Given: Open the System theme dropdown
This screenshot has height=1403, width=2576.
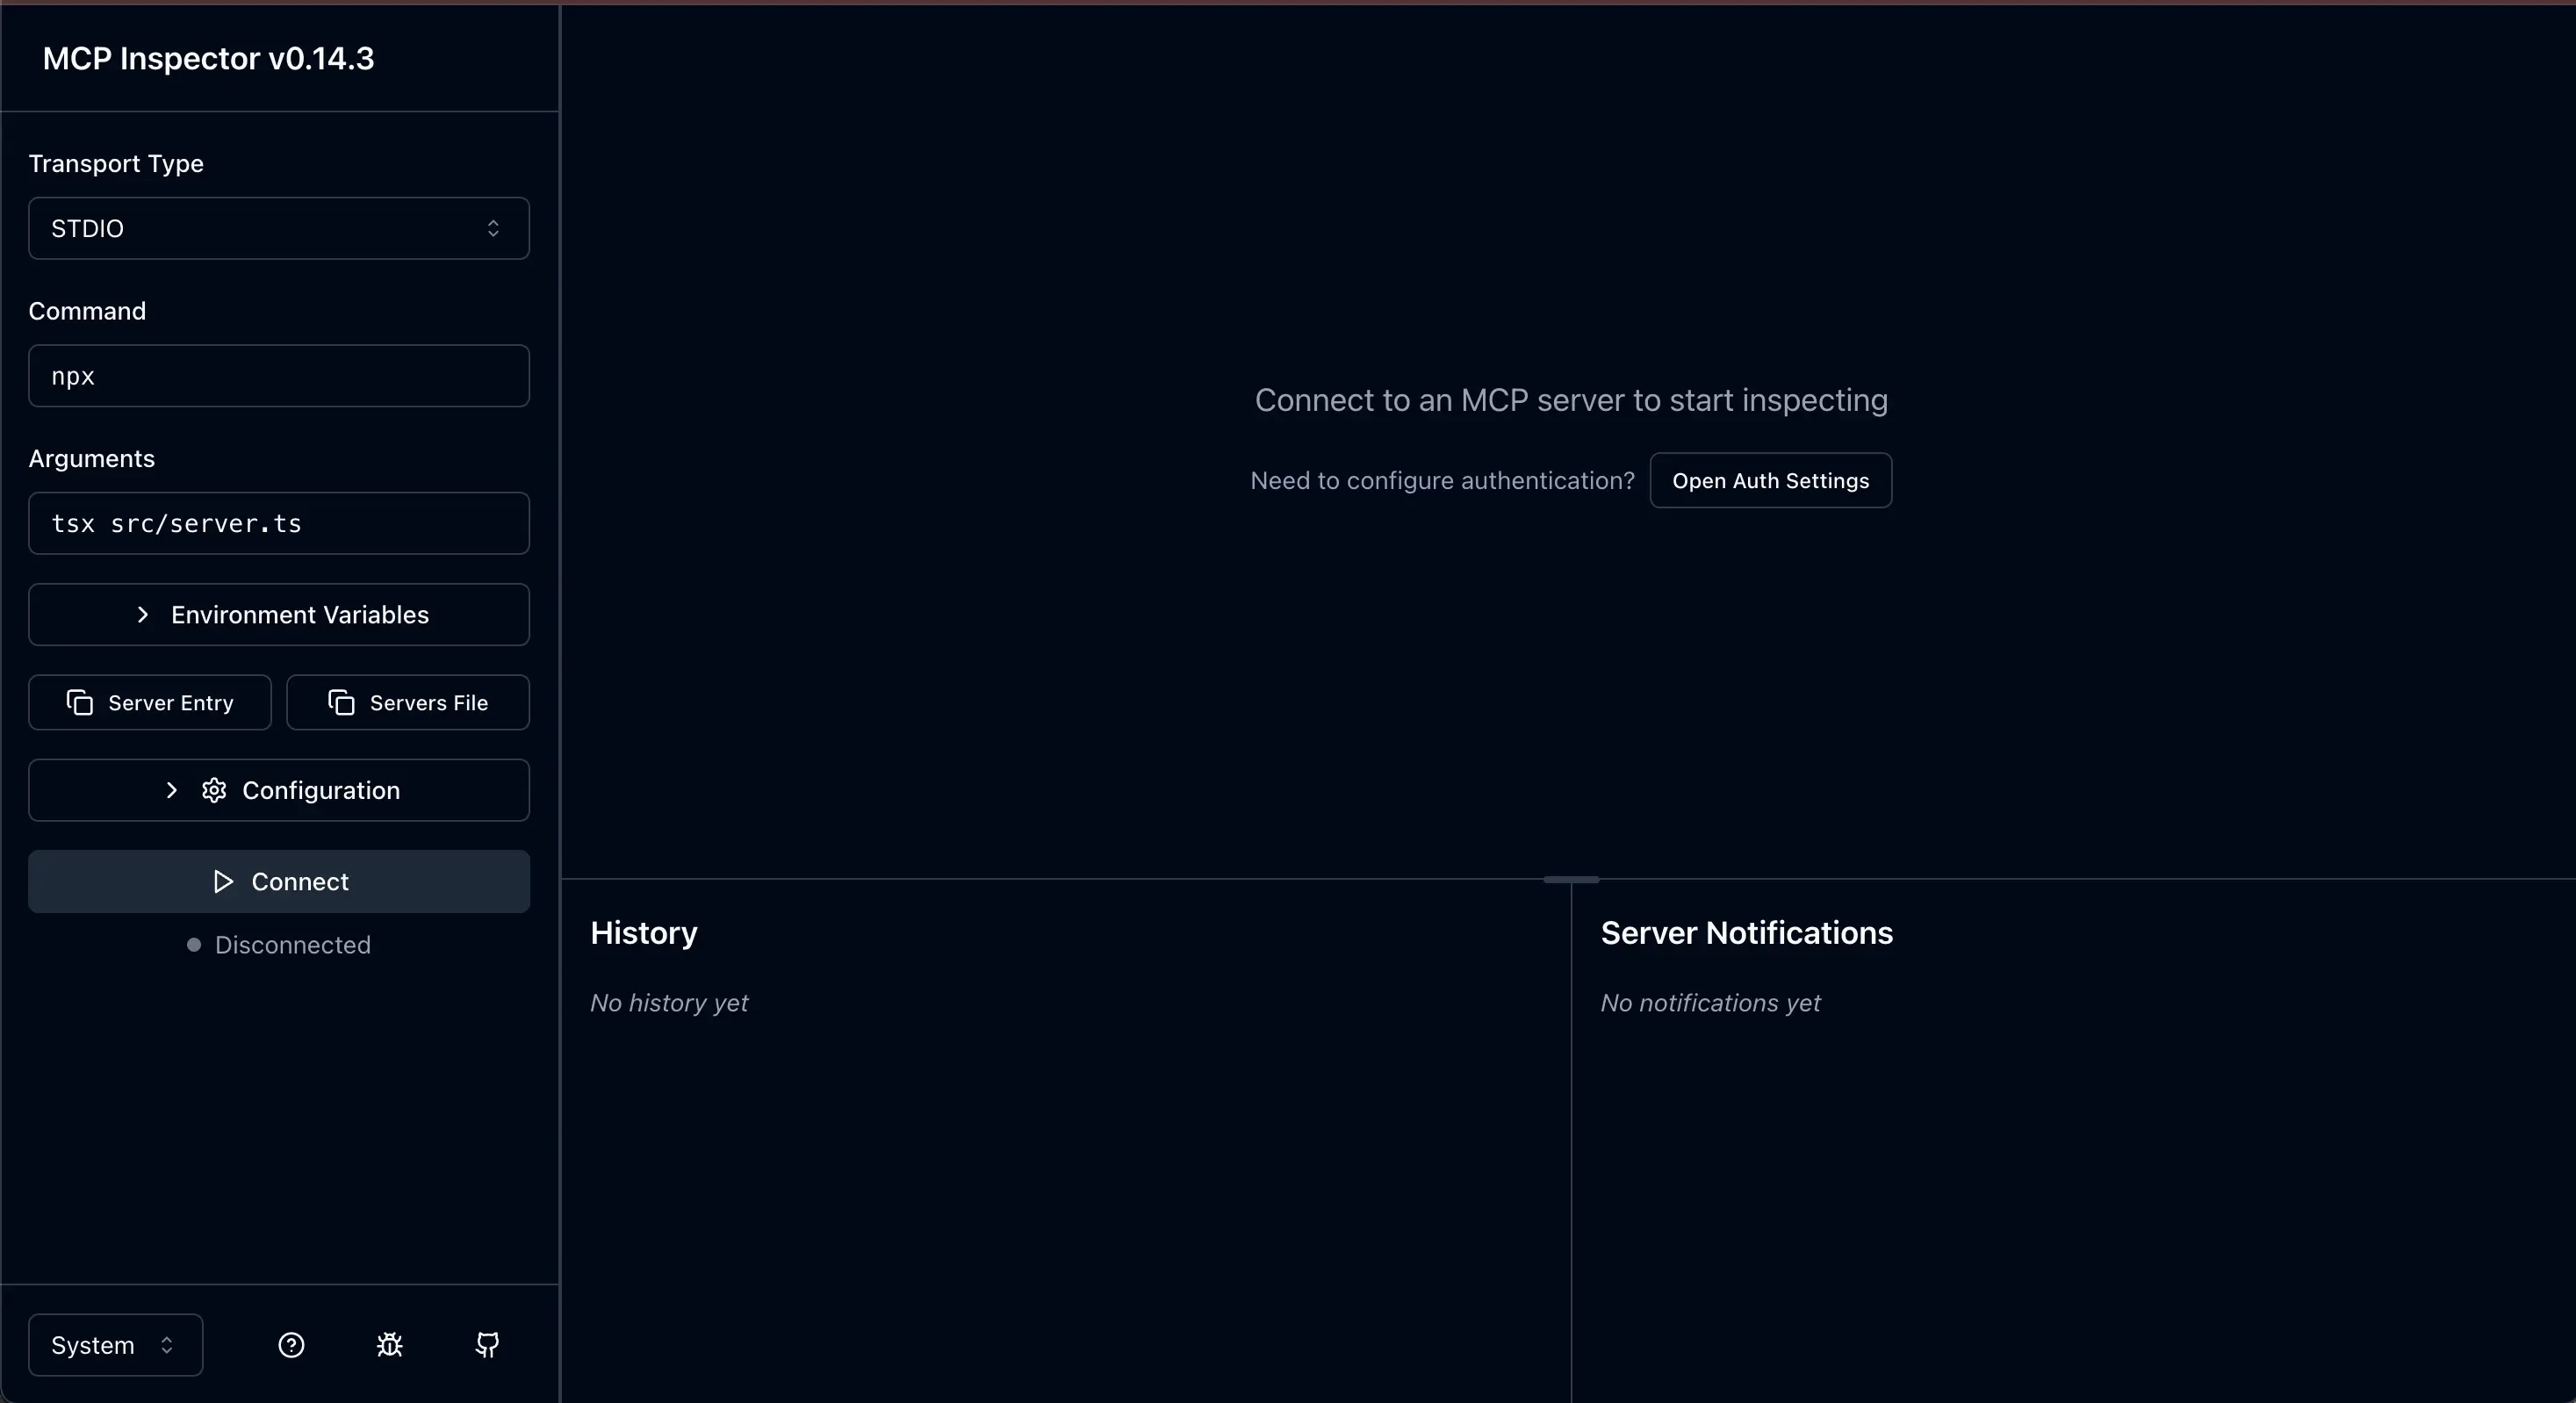Looking at the screenshot, I should tap(116, 1345).
